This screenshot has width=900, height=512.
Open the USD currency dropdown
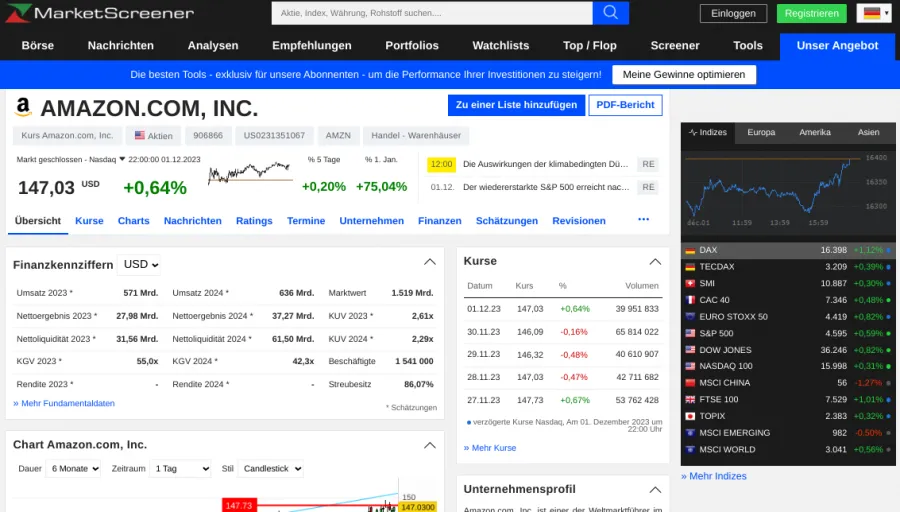click(x=140, y=265)
